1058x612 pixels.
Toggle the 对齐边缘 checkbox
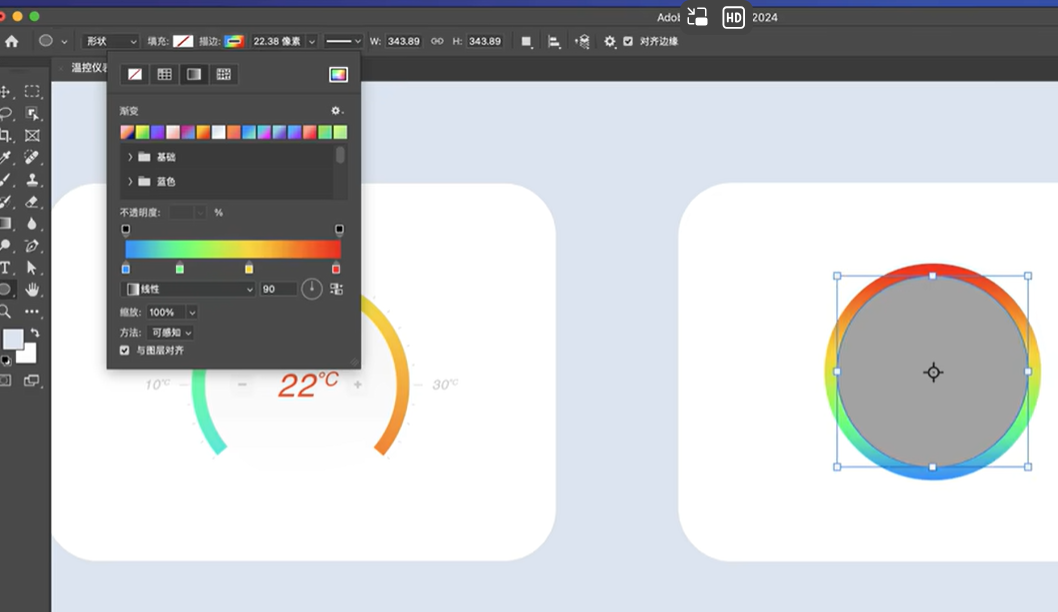point(628,42)
